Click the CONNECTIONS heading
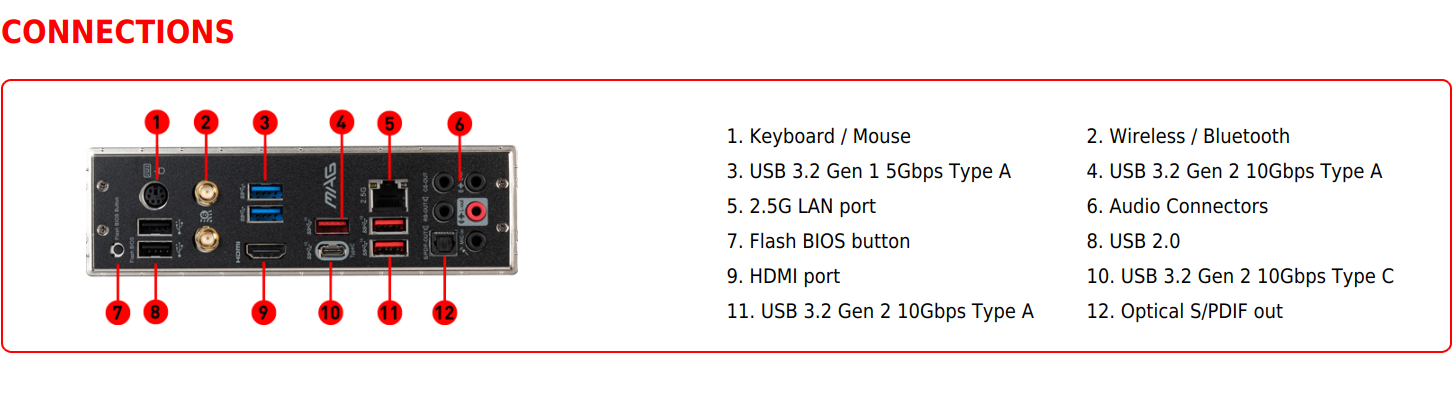Screen dimensions: 1456x419 pos(118,32)
